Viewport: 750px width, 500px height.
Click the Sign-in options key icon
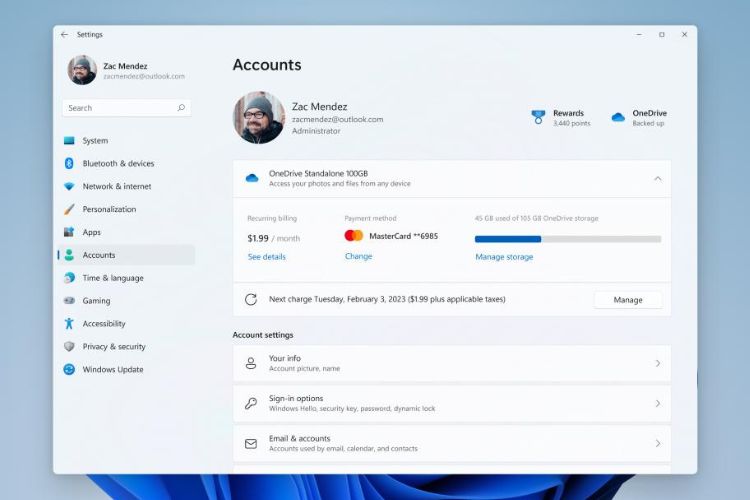[x=251, y=403]
